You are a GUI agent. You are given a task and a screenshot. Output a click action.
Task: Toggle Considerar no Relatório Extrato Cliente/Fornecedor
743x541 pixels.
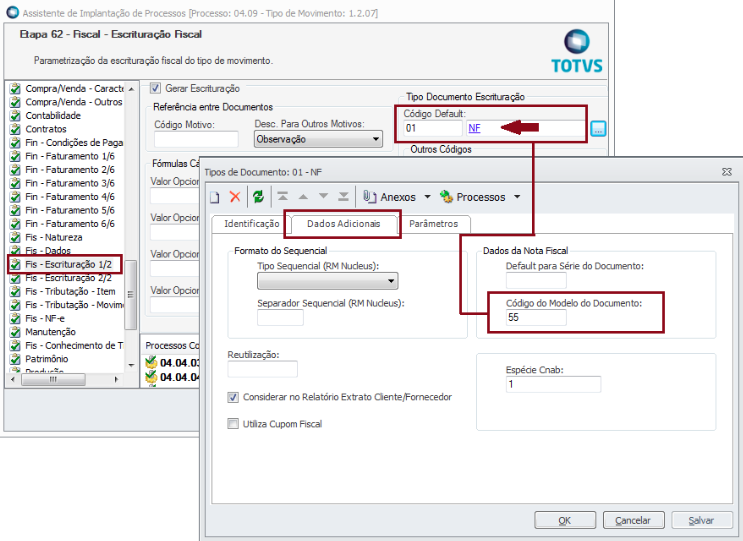point(233,397)
